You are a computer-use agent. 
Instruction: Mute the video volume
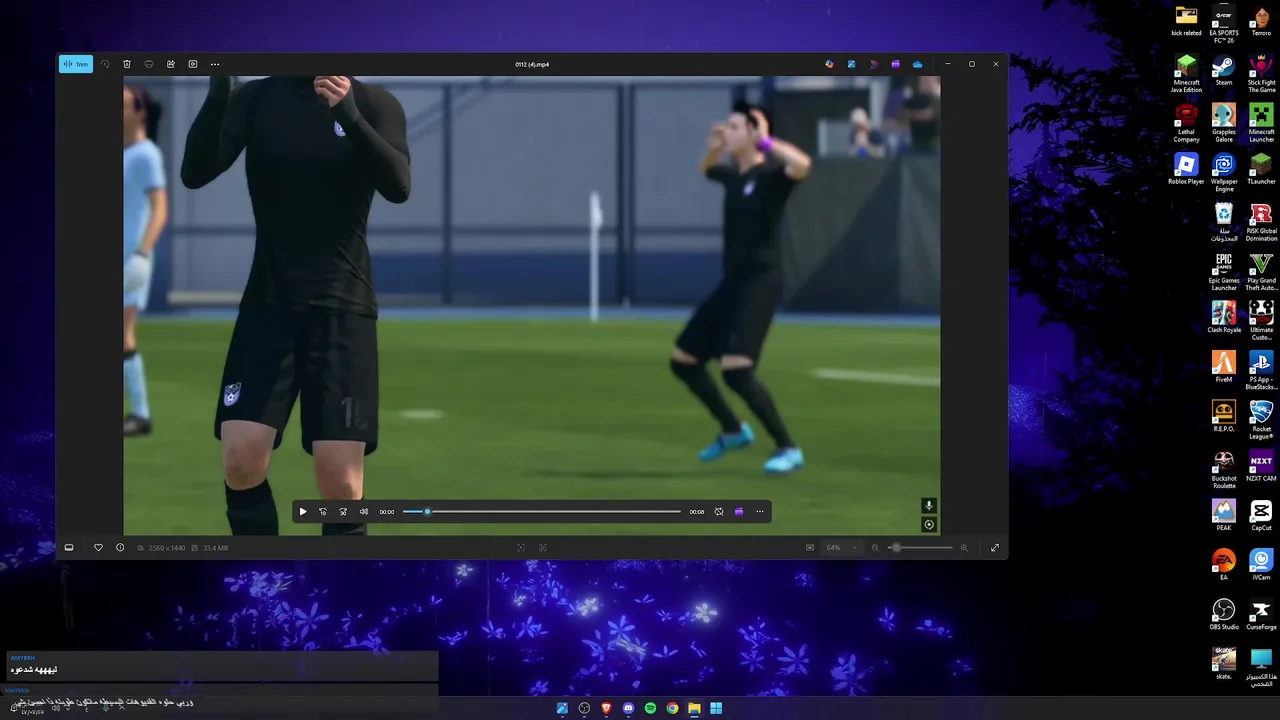(x=363, y=512)
